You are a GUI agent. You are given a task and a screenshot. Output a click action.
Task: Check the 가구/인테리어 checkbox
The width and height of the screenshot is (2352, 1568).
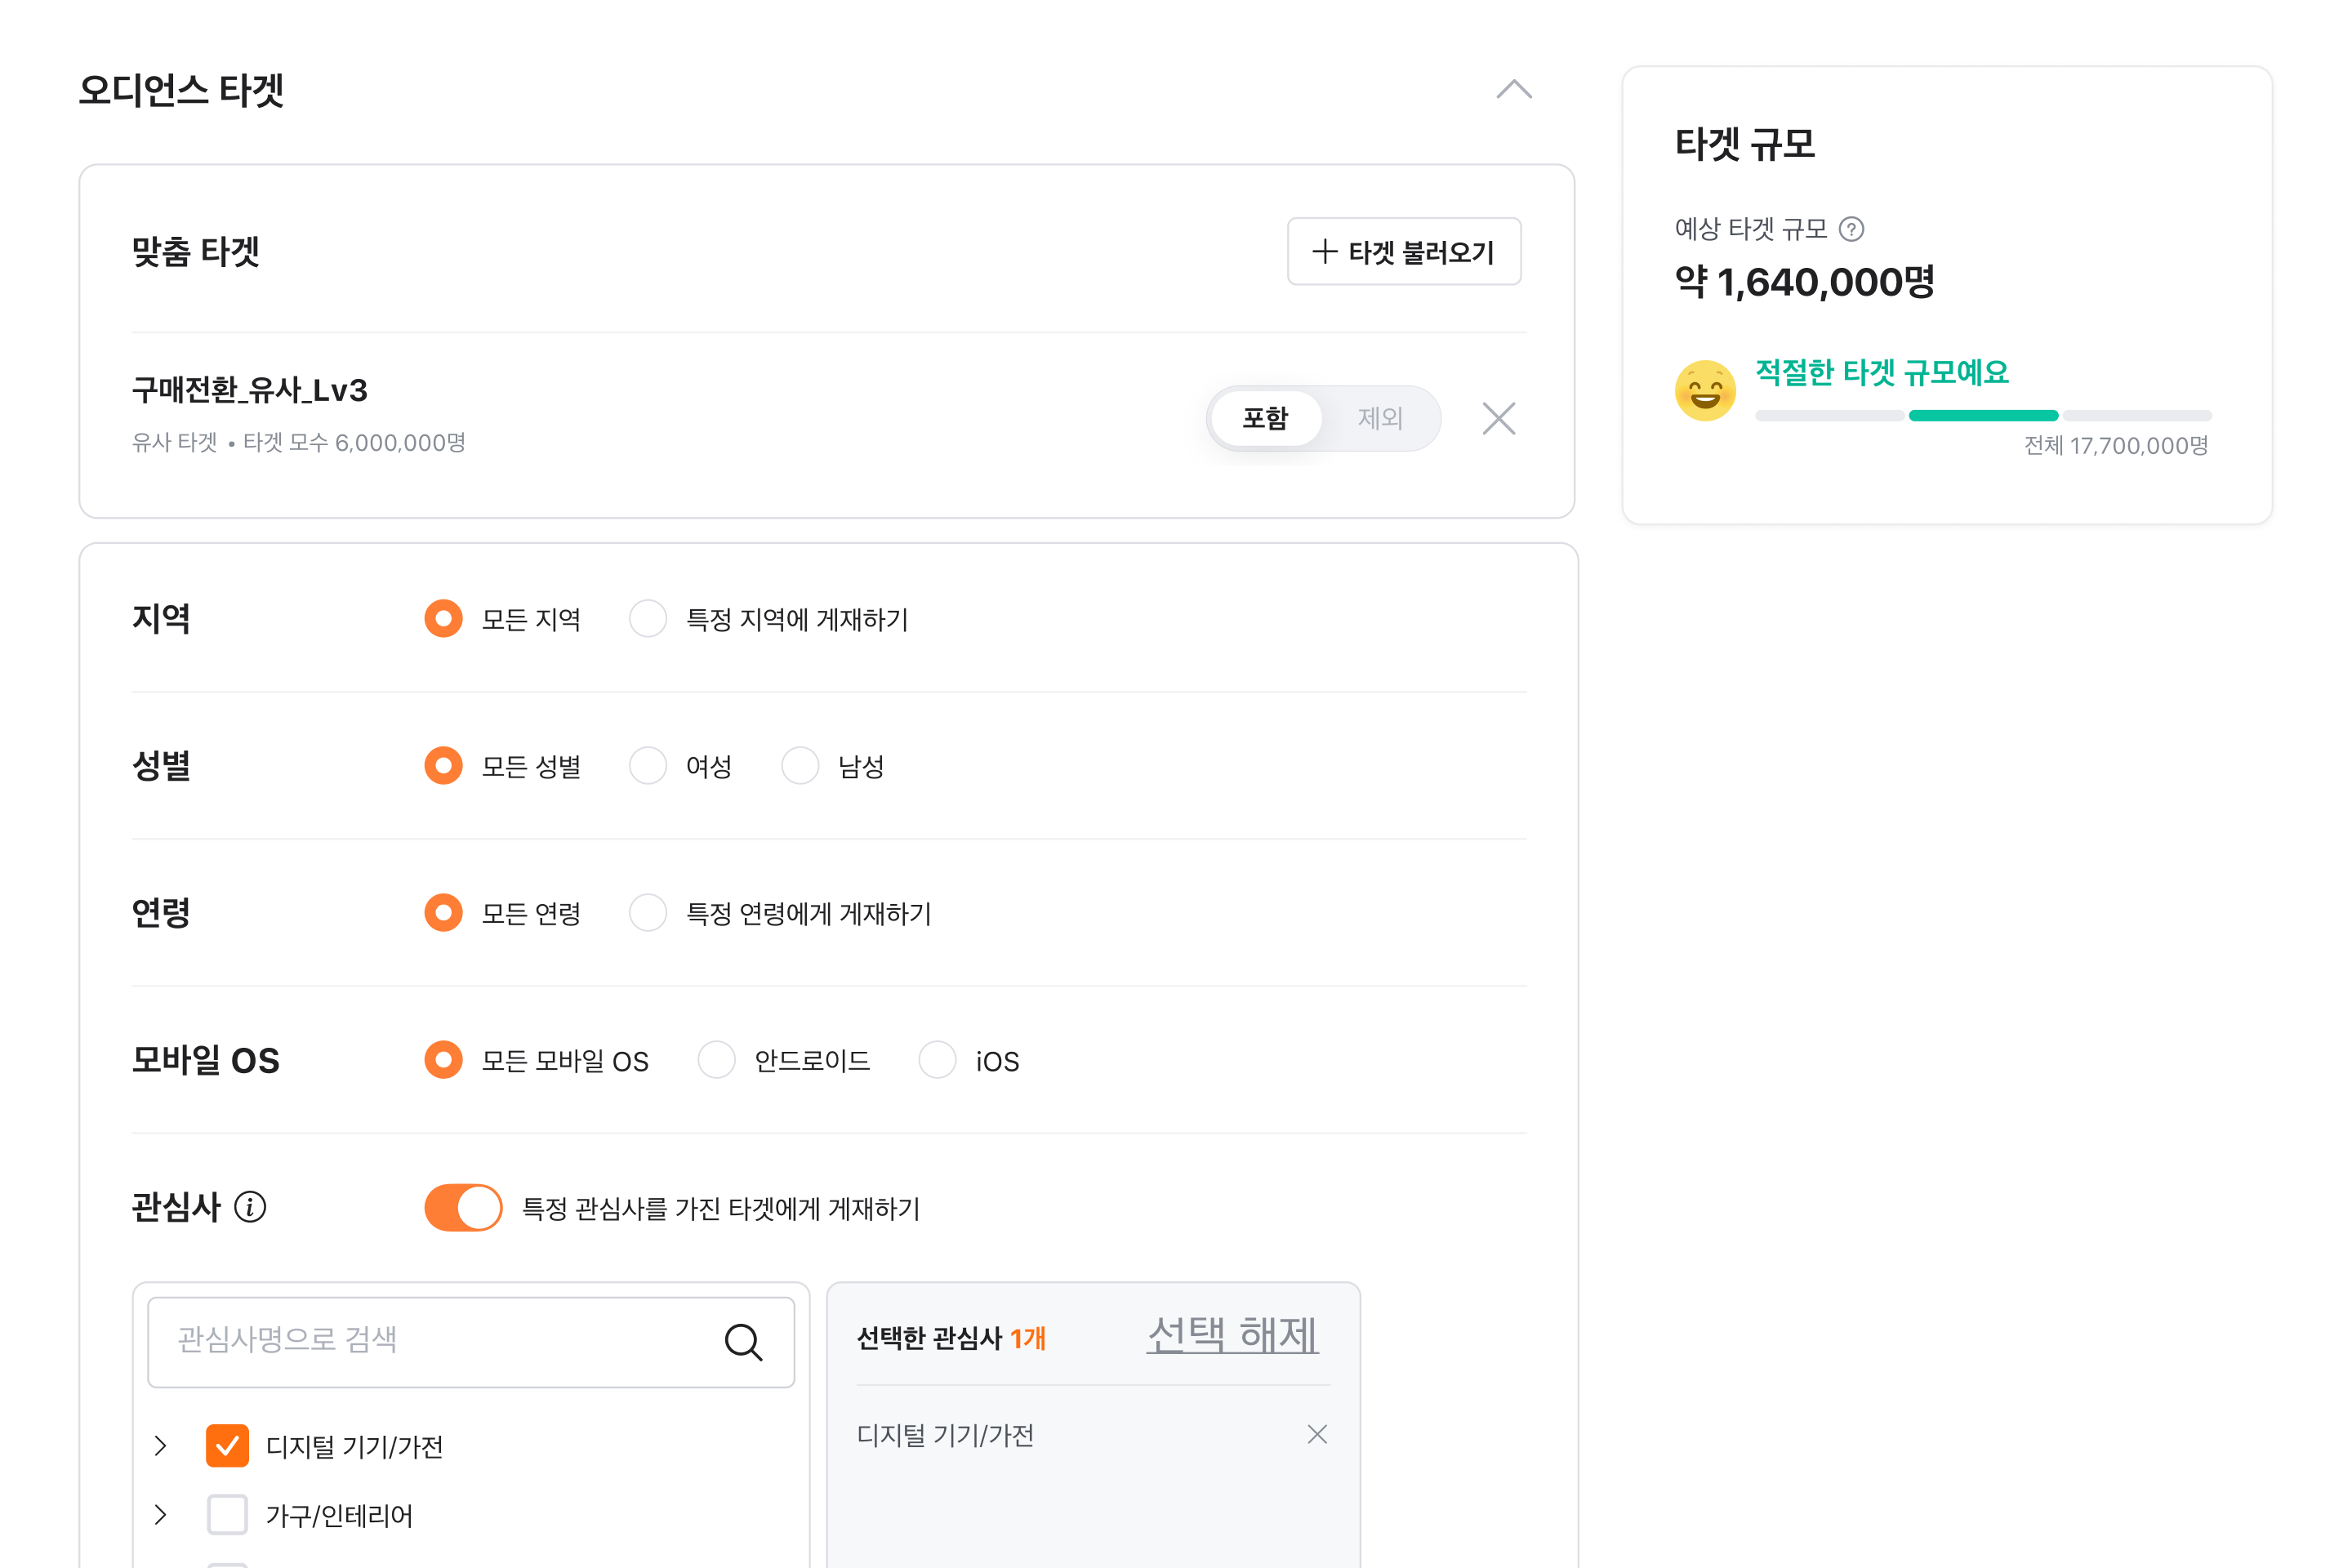tap(227, 1514)
